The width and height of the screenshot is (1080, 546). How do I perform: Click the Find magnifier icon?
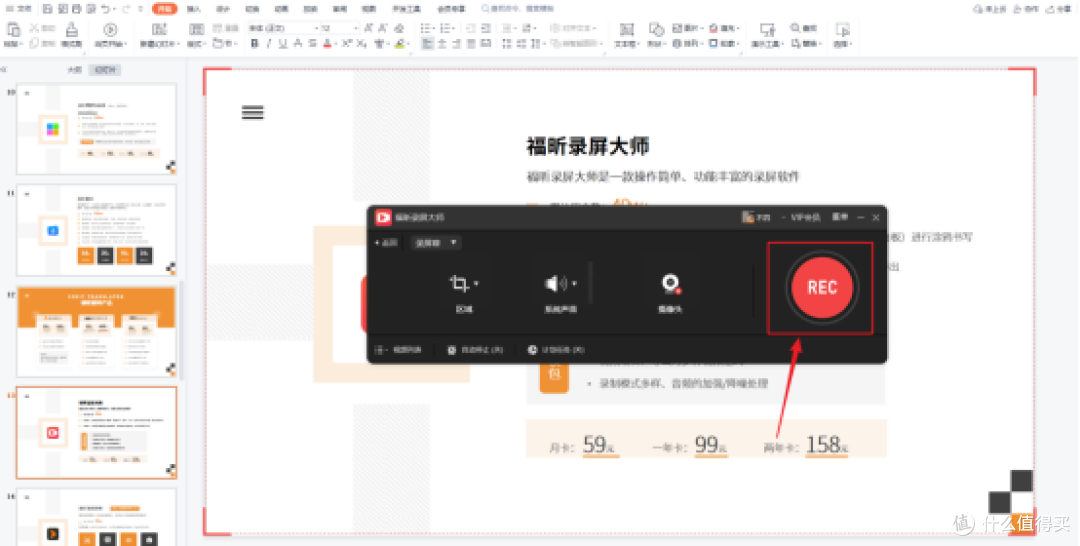pos(796,28)
